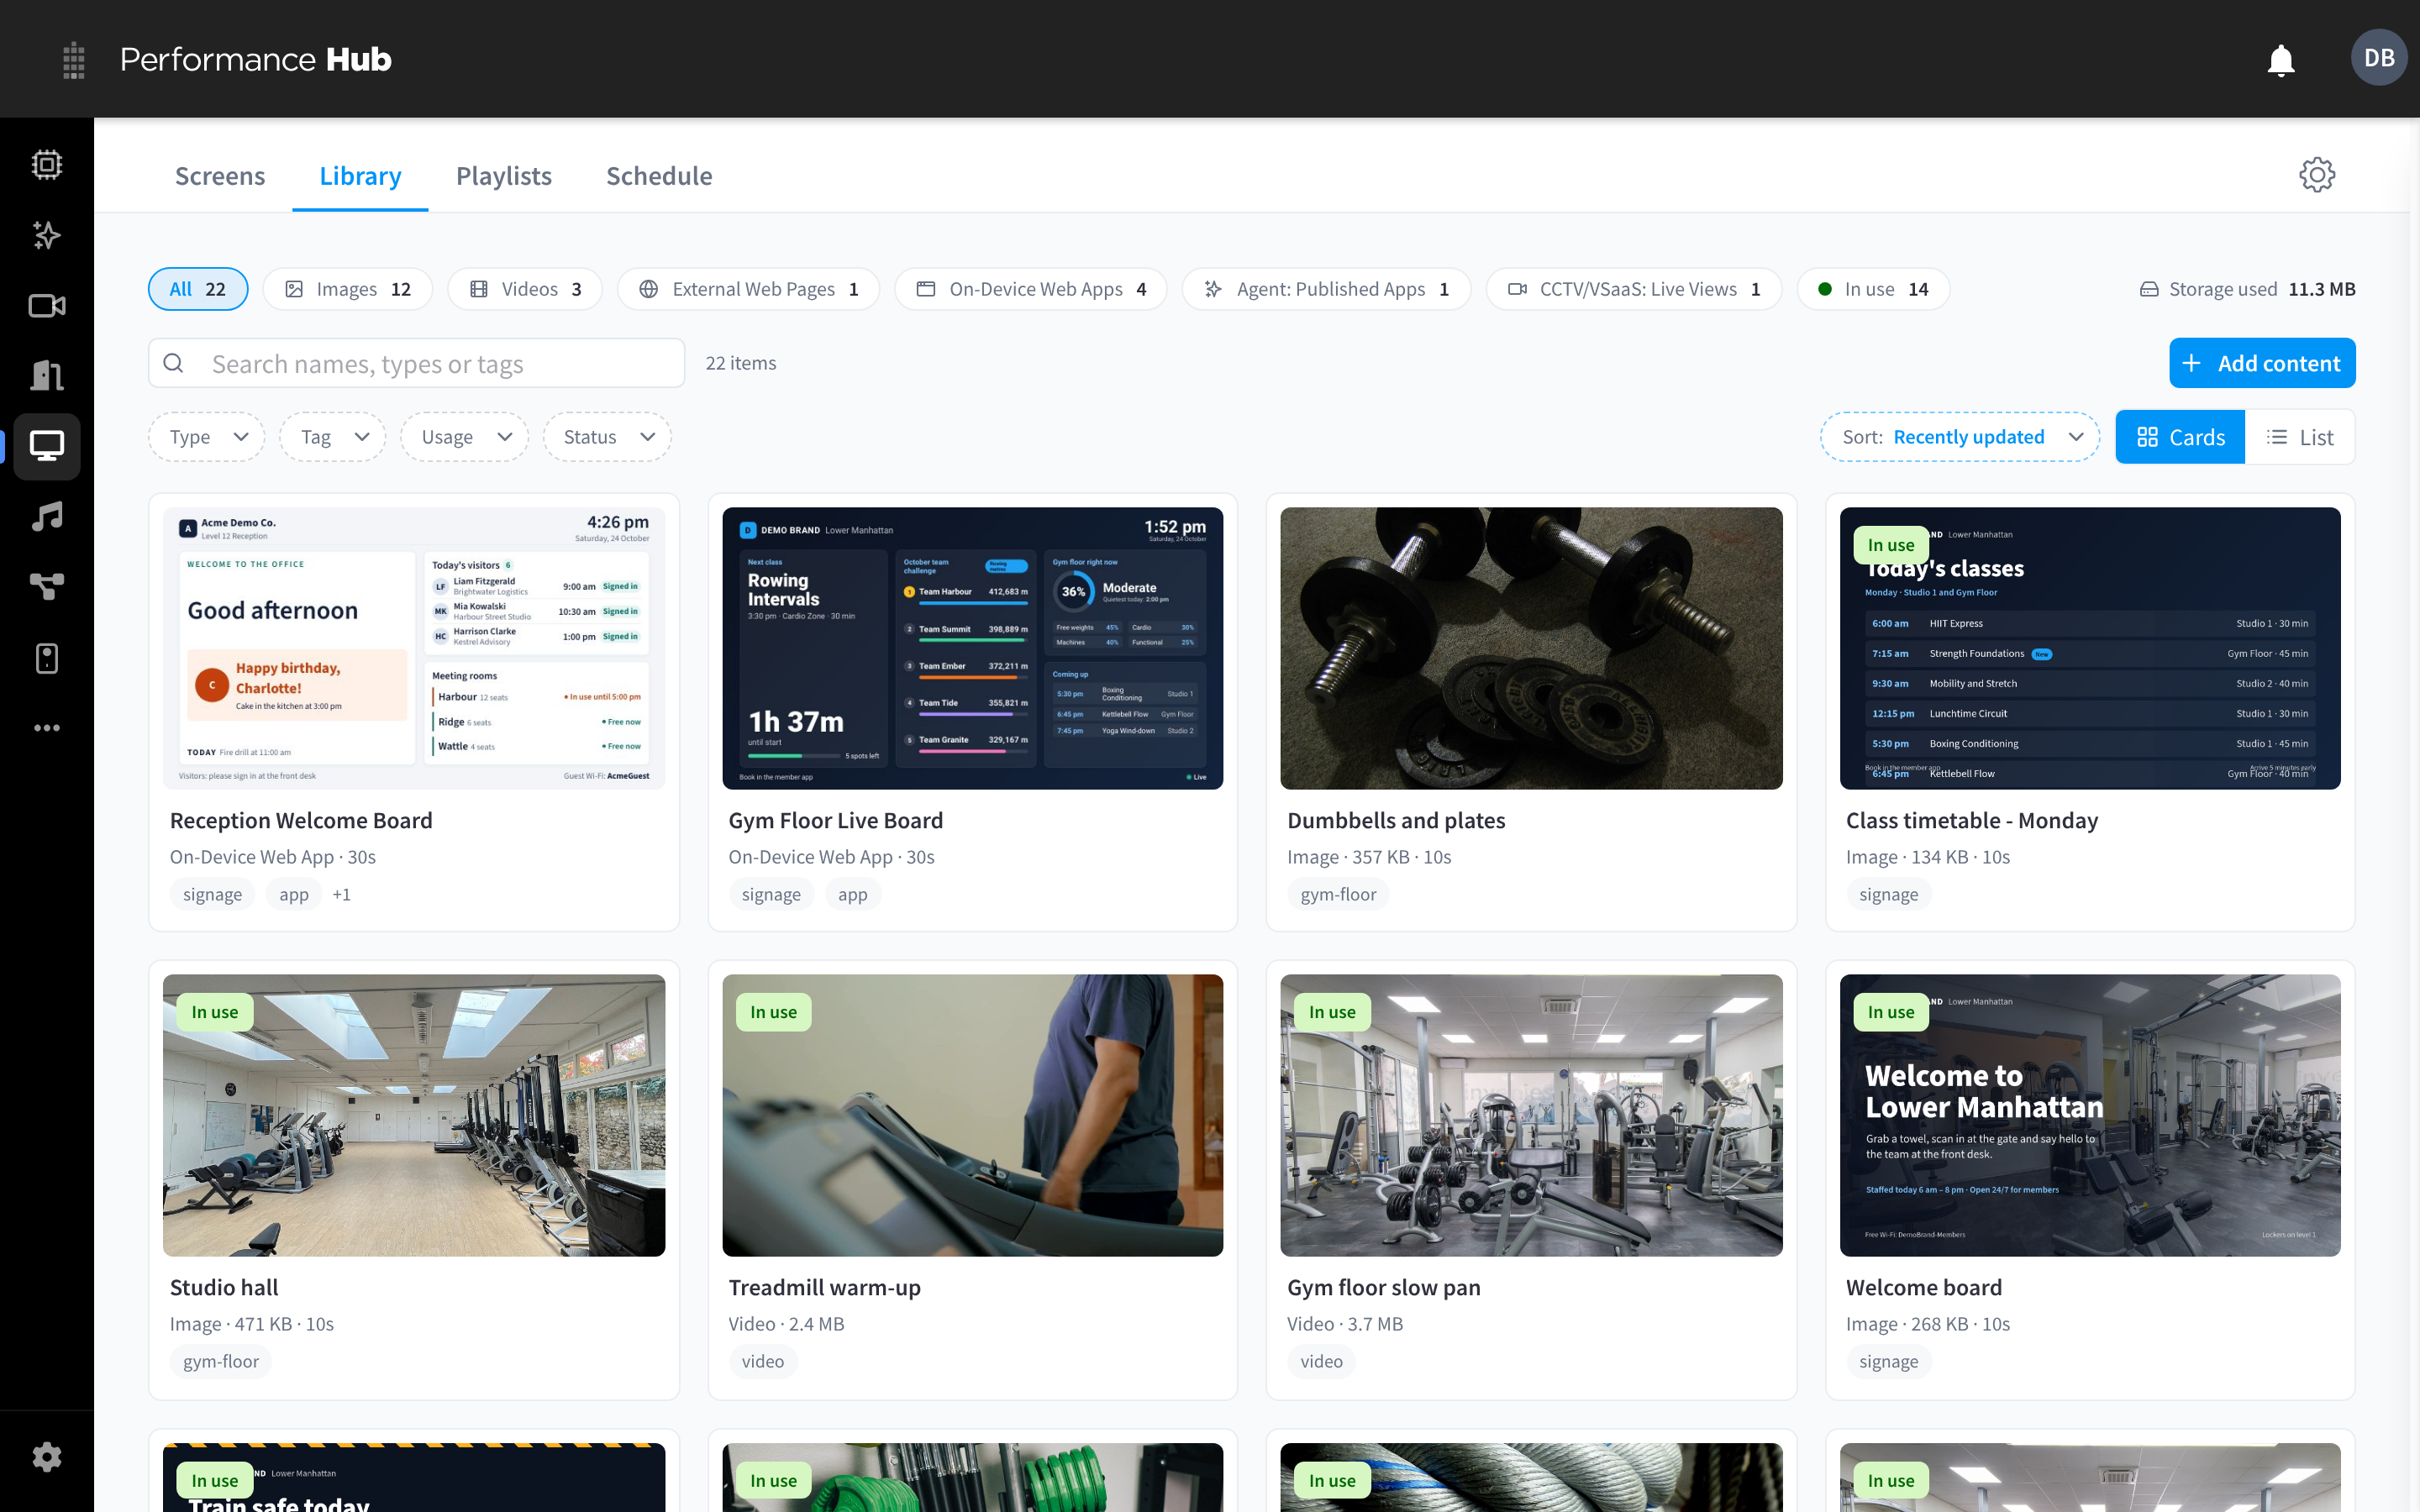Open the app launcher grid icon
The height and width of the screenshot is (1512, 2420).
(x=73, y=60)
